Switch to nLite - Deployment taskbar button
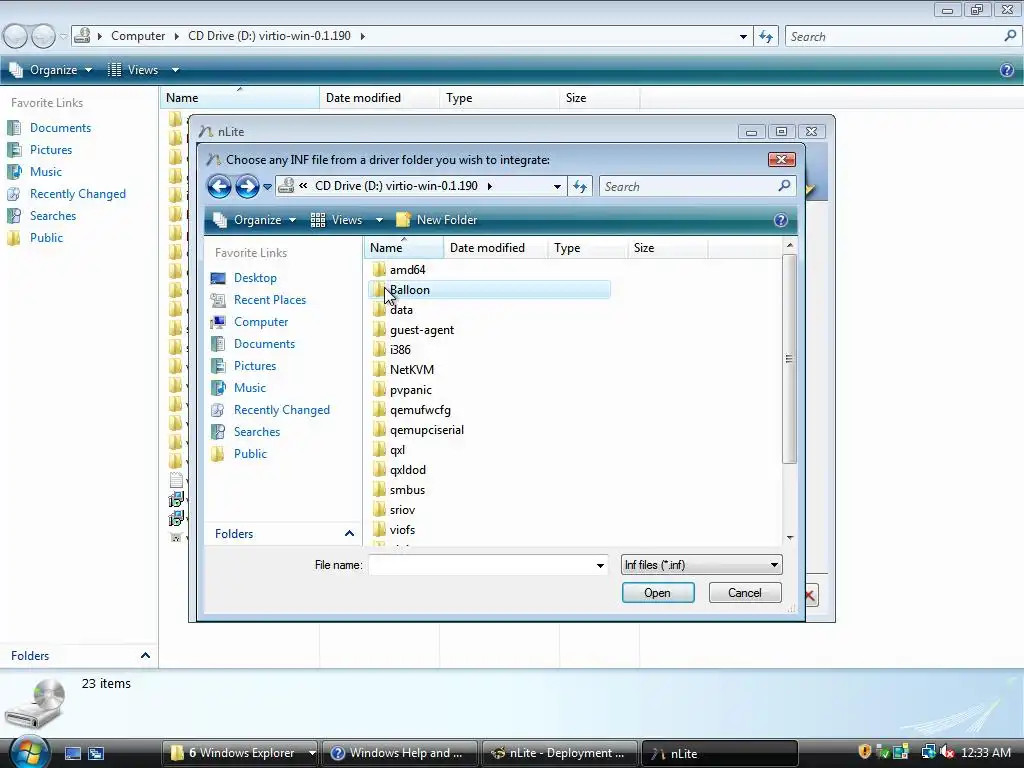Screen dimensions: 1024x768 [560, 753]
